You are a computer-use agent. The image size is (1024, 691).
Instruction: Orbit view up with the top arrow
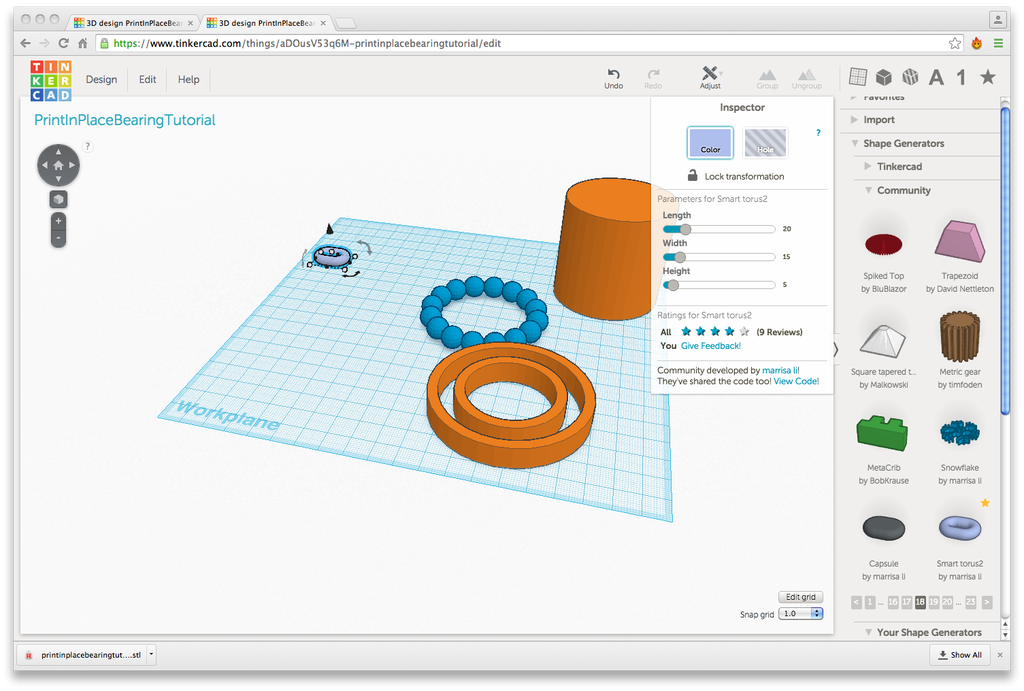pos(58,152)
